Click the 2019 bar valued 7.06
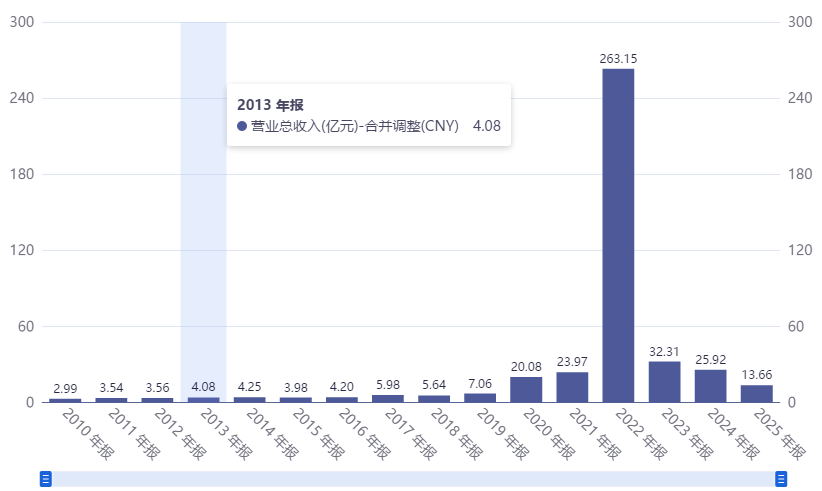The height and width of the screenshot is (491, 822). coord(480,398)
